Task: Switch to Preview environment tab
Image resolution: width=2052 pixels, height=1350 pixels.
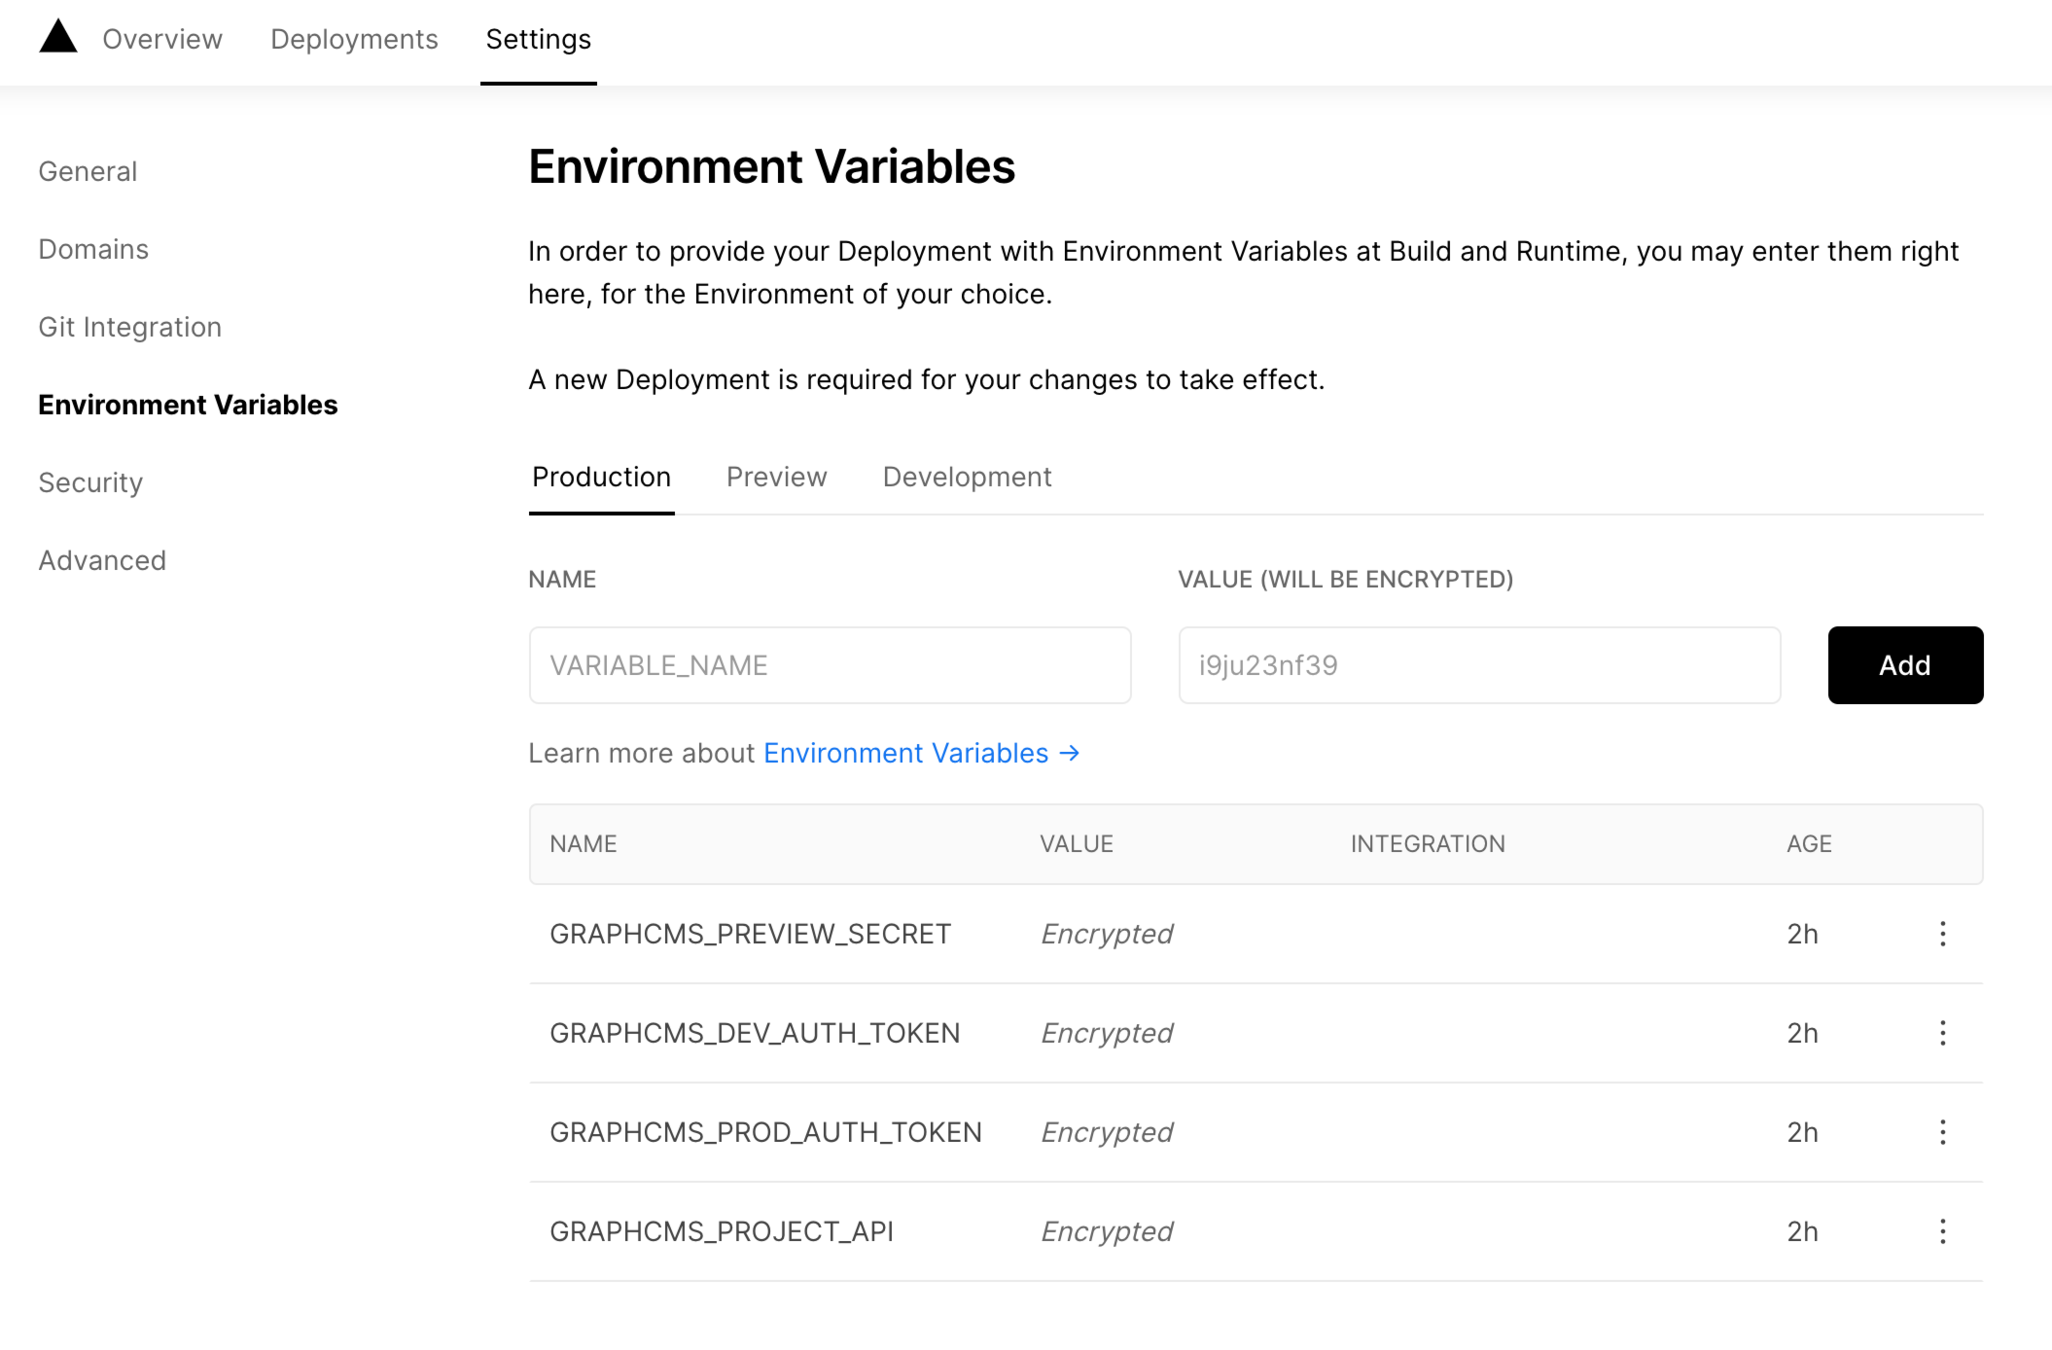Action: pos(776,477)
